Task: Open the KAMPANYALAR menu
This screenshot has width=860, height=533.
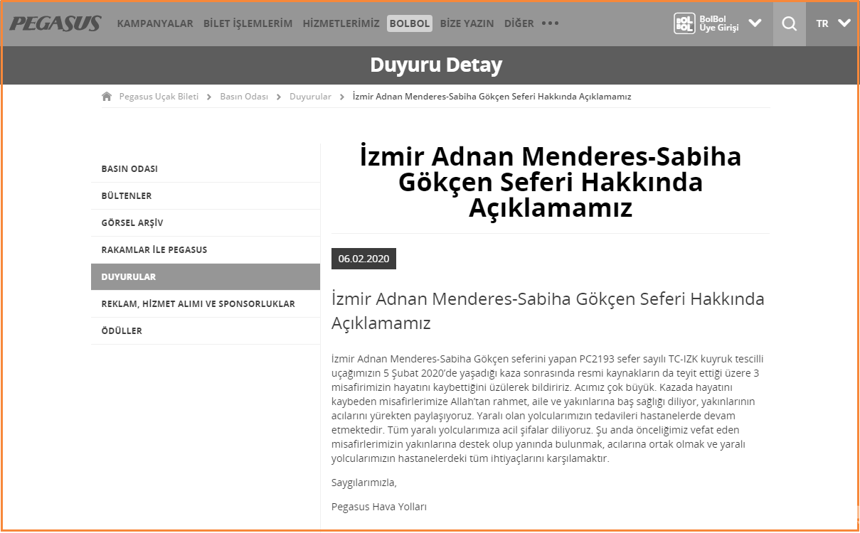Action: [155, 24]
